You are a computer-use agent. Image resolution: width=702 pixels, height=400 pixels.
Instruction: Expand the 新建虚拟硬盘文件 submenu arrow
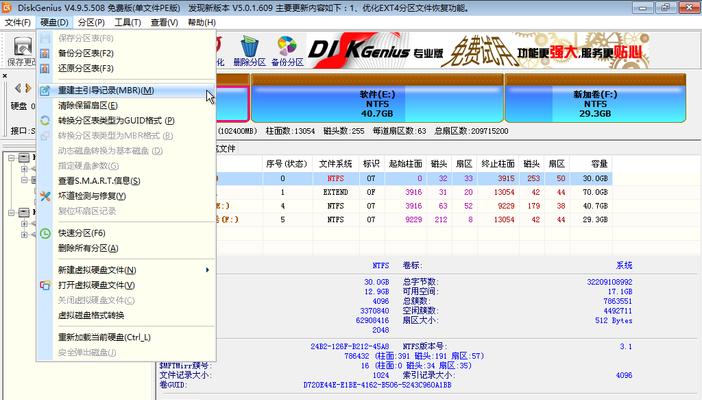208,270
